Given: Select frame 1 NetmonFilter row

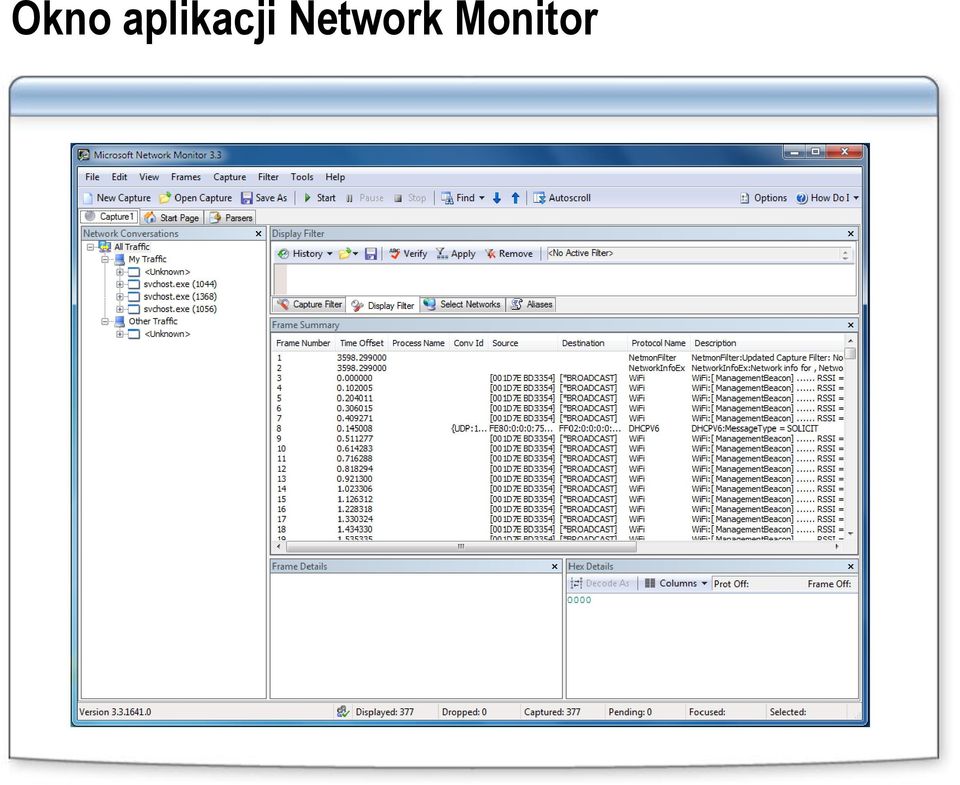Looking at the screenshot, I should [558, 358].
